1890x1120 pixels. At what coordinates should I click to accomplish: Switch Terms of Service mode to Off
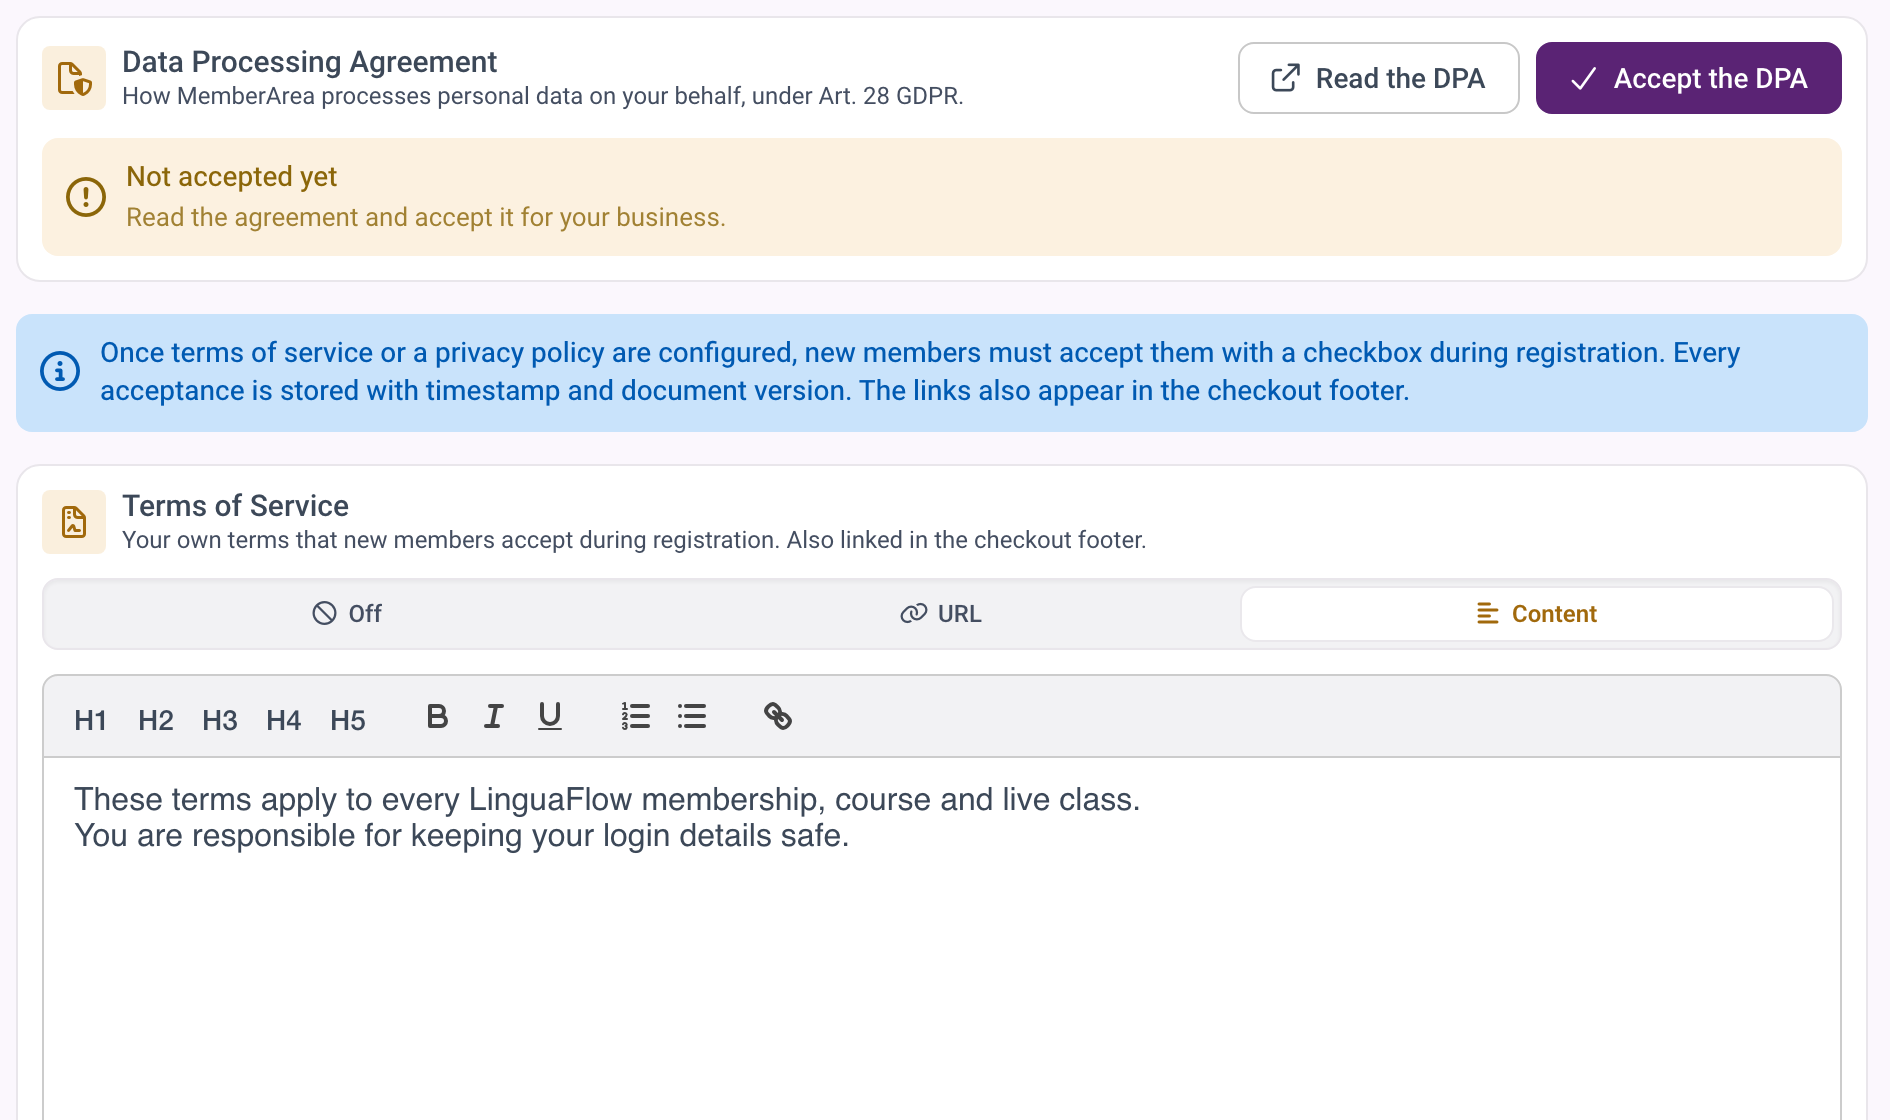pos(347,614)
